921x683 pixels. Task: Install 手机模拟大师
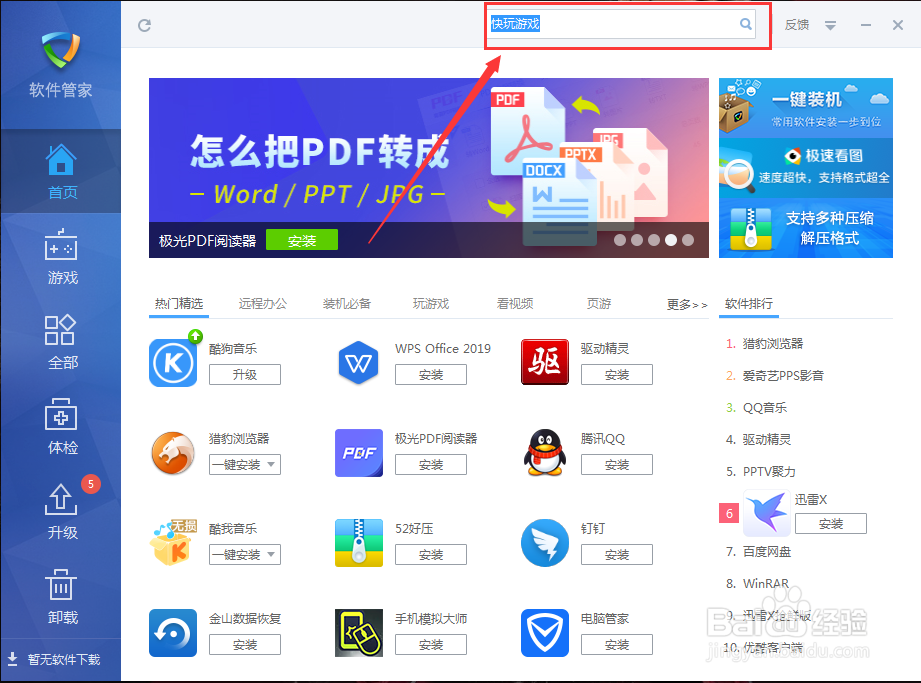click(431, 644)
